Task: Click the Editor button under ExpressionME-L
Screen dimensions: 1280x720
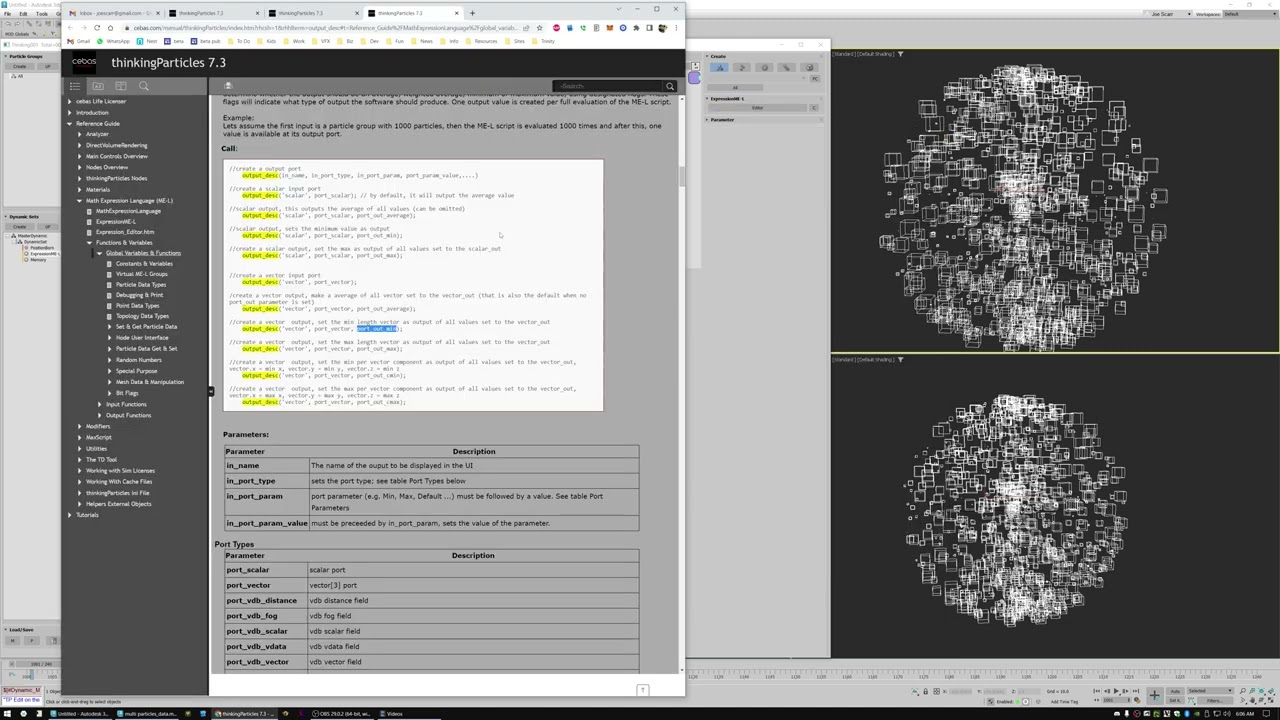Action: coord(757,108)
